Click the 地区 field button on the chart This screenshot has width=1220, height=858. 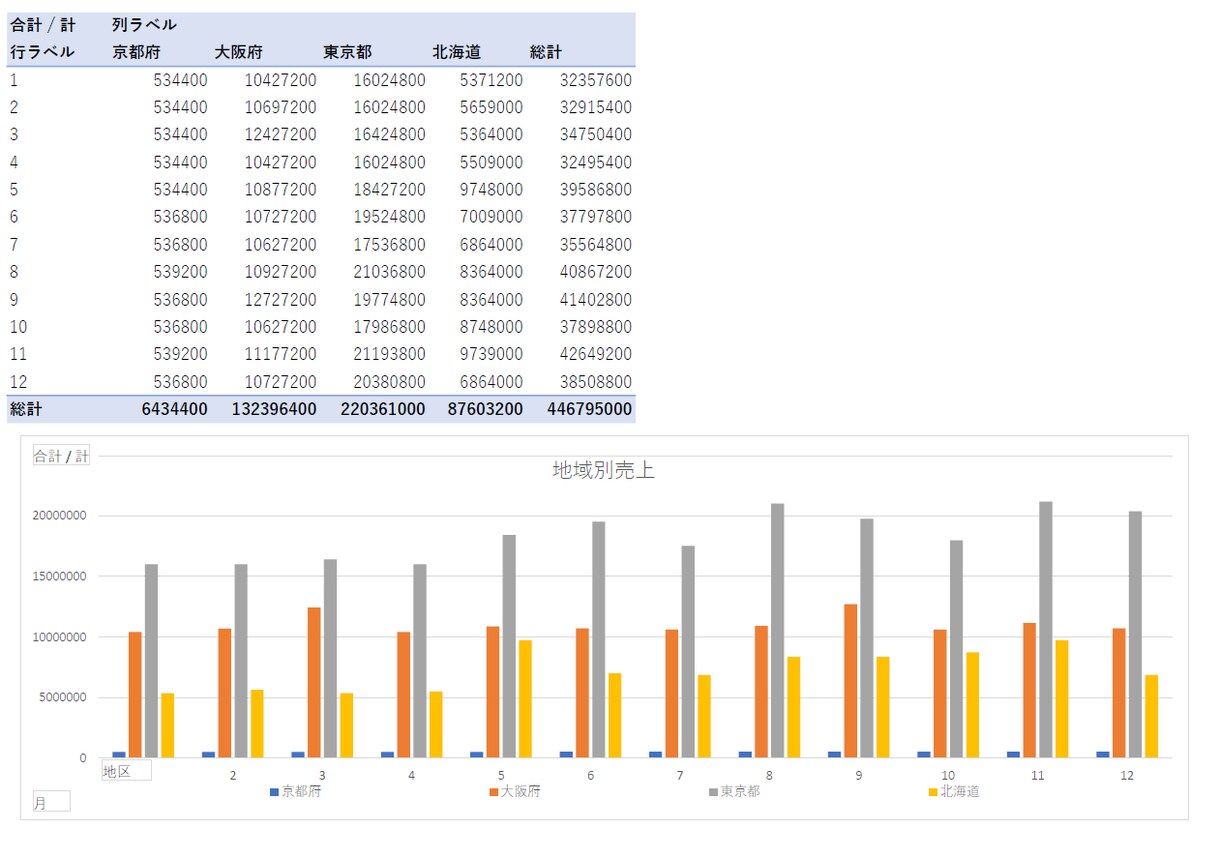tap(126, 770)
